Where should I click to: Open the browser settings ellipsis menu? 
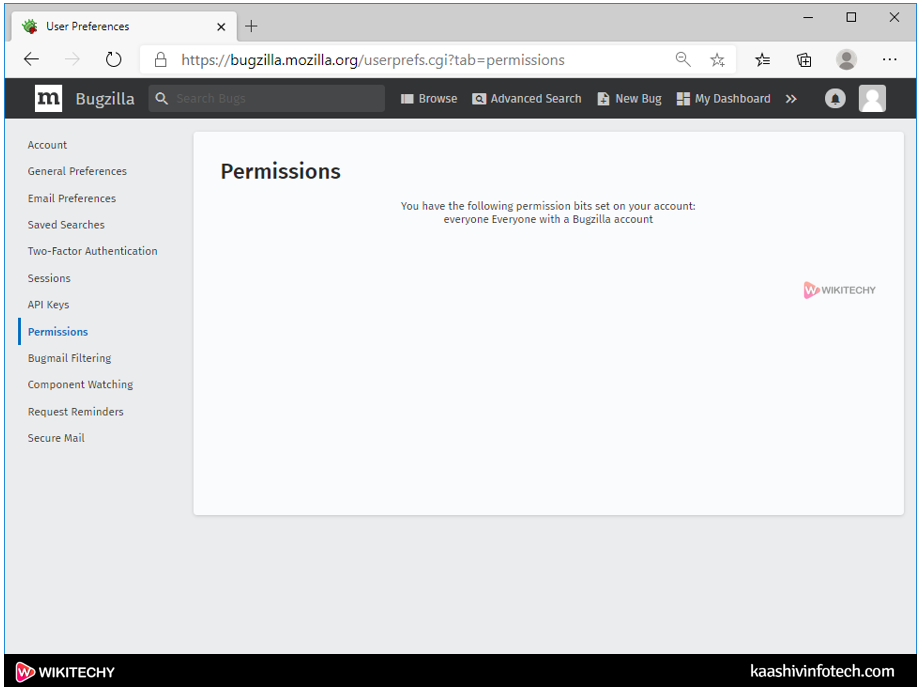click(889, 60)
